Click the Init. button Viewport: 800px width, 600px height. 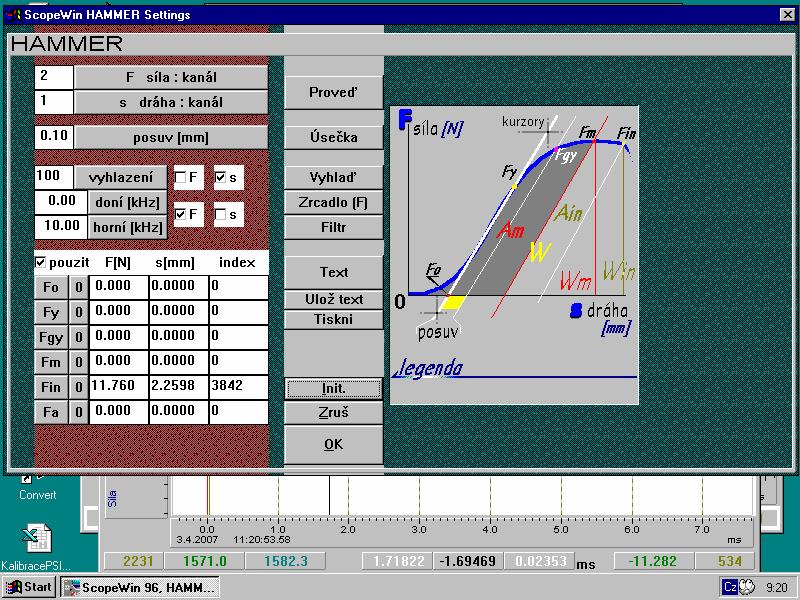click(334, 389)
